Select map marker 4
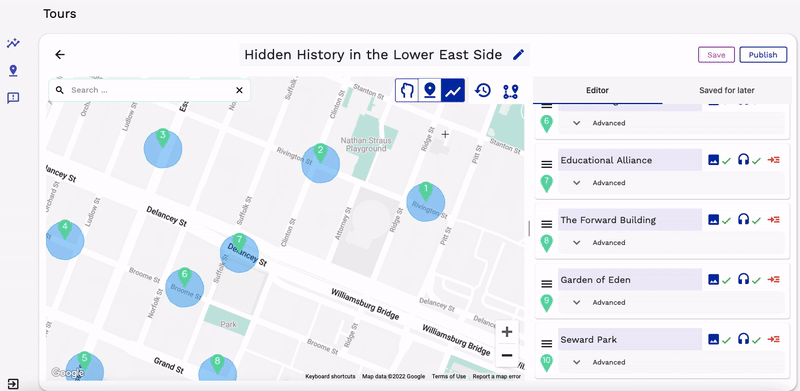 tap(64, 229)
